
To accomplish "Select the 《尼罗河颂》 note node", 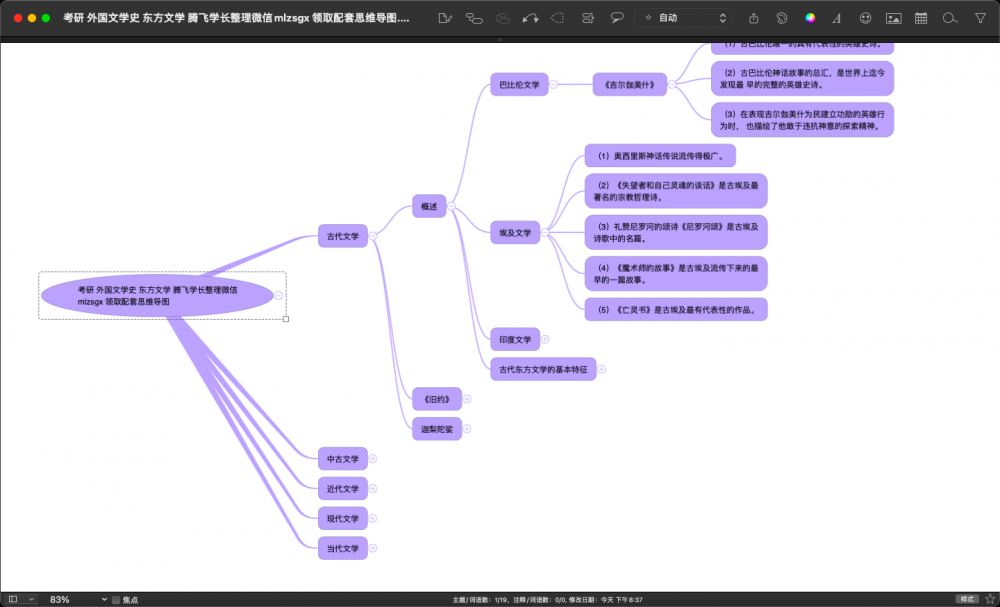I will tap(676, 232).
